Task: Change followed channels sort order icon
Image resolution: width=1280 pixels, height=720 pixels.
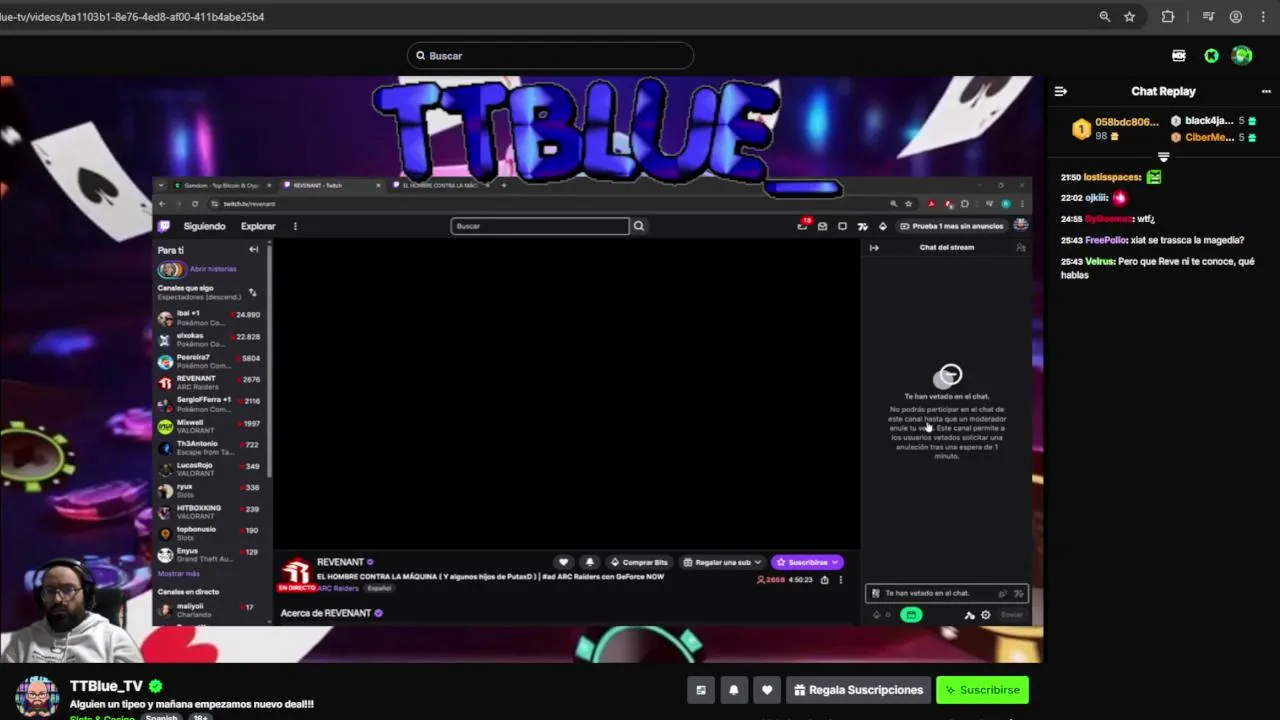Action: (252, 292)
